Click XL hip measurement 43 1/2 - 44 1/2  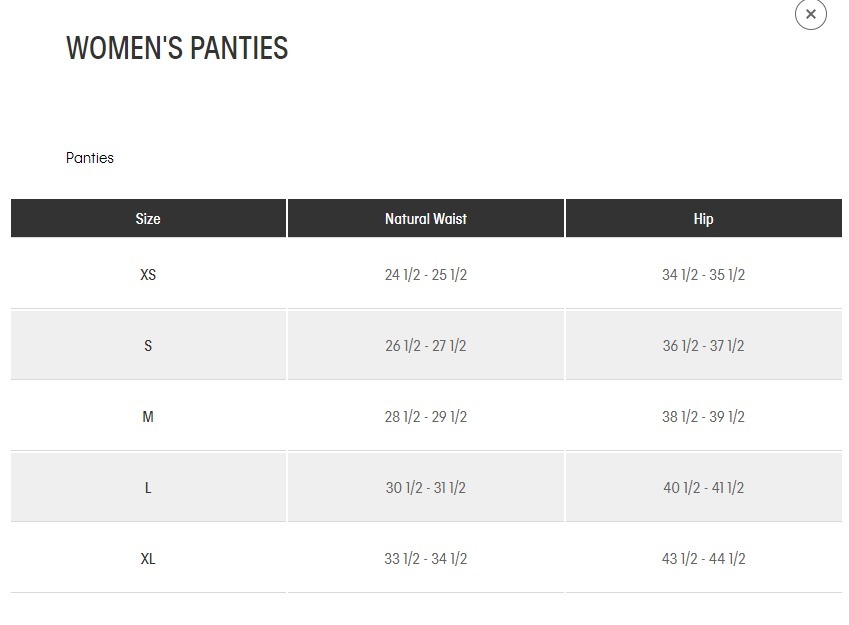tap(703, 559)
